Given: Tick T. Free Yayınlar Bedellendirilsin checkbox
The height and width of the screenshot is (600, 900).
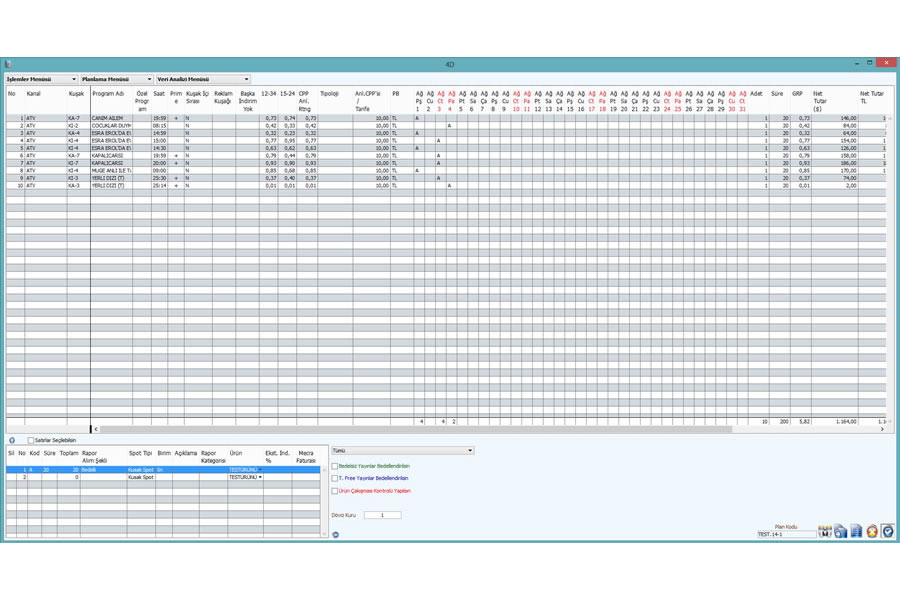Looking at the screenshot, I should (335, 478).
